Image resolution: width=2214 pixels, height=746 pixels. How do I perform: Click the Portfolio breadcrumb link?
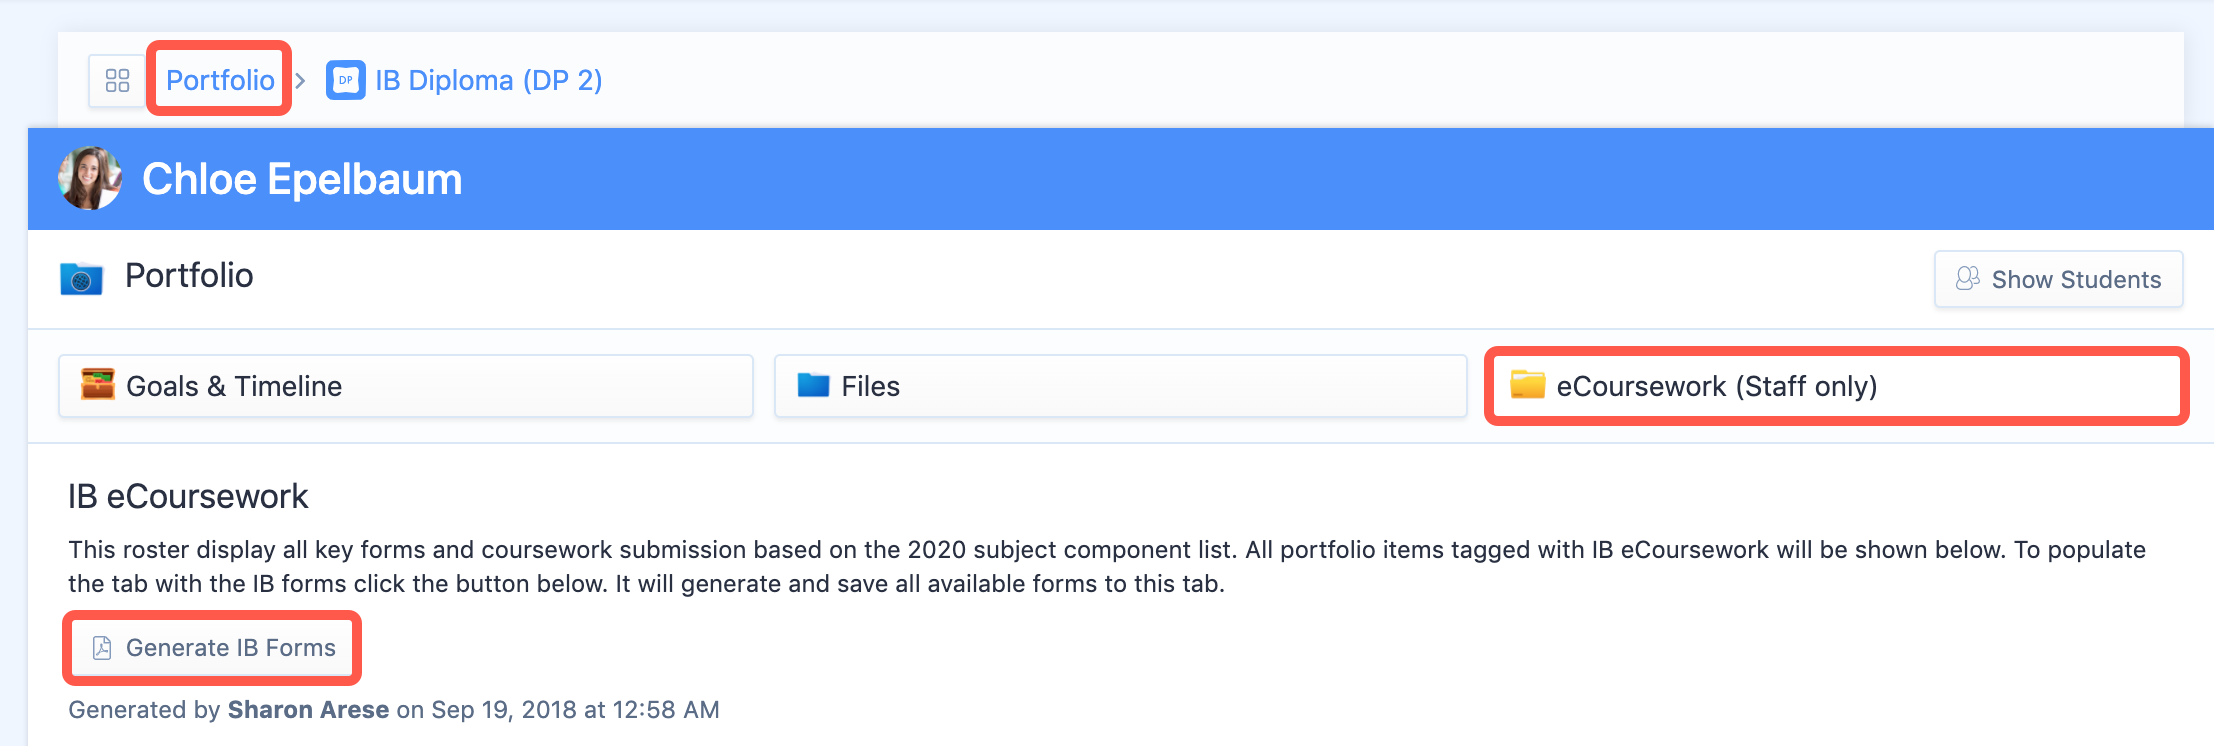220,80
